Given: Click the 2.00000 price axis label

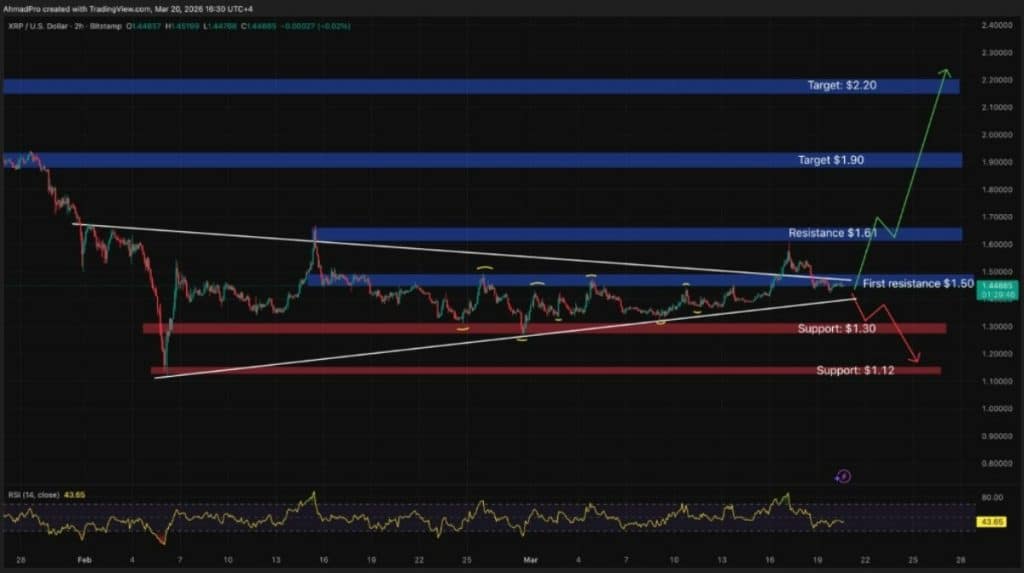Looking at the screenshot, I should click(996, 135).
